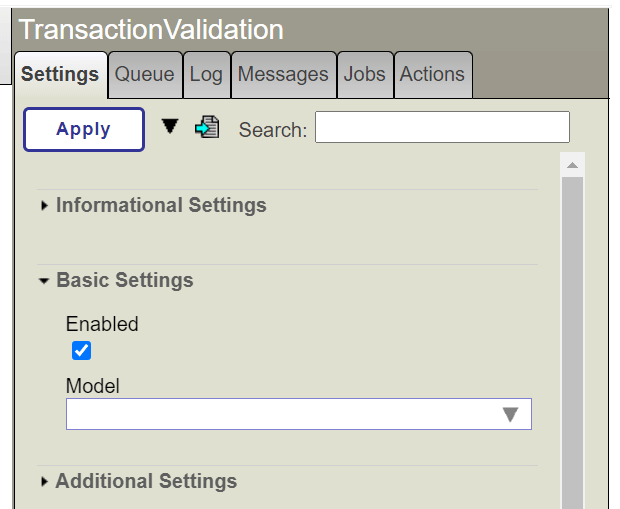
Task: Switch to the Settings tab
Action: click(x=60, y=75)
